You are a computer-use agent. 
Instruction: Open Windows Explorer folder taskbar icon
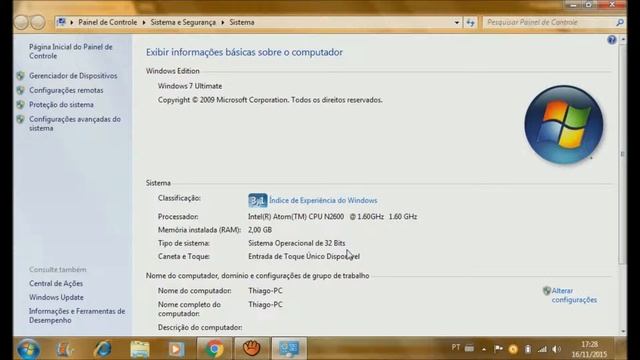[x=140, y=349]
